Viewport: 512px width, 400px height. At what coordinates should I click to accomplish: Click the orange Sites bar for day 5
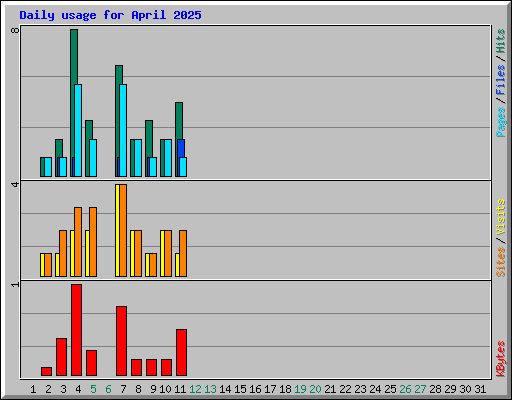click(93, 242)
